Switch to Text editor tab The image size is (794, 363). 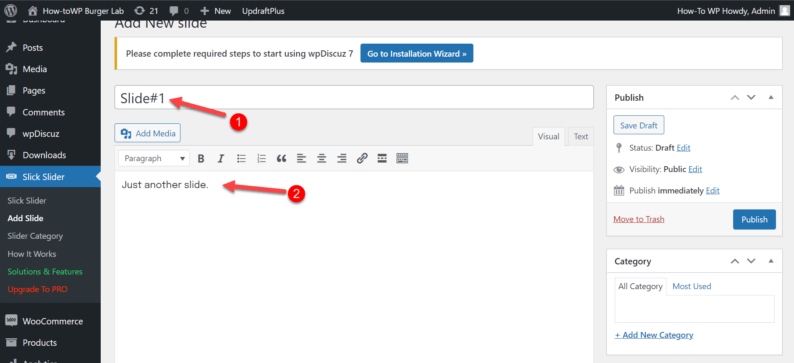(581, 137)
